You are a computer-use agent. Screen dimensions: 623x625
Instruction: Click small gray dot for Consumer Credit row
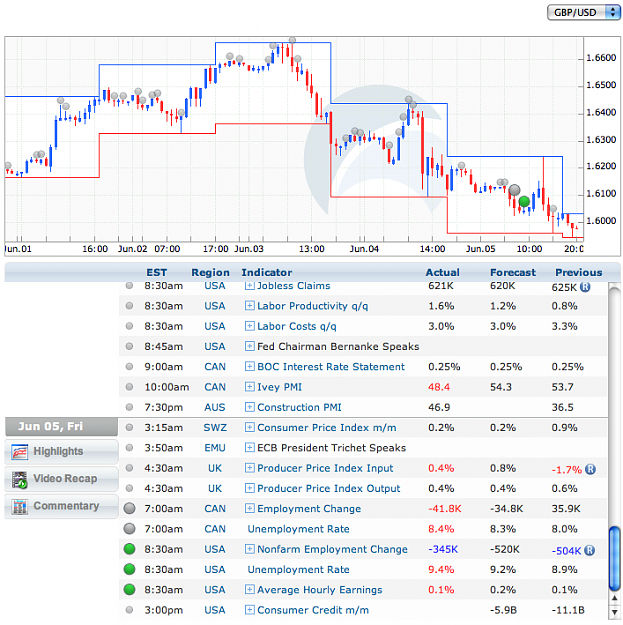129,610
